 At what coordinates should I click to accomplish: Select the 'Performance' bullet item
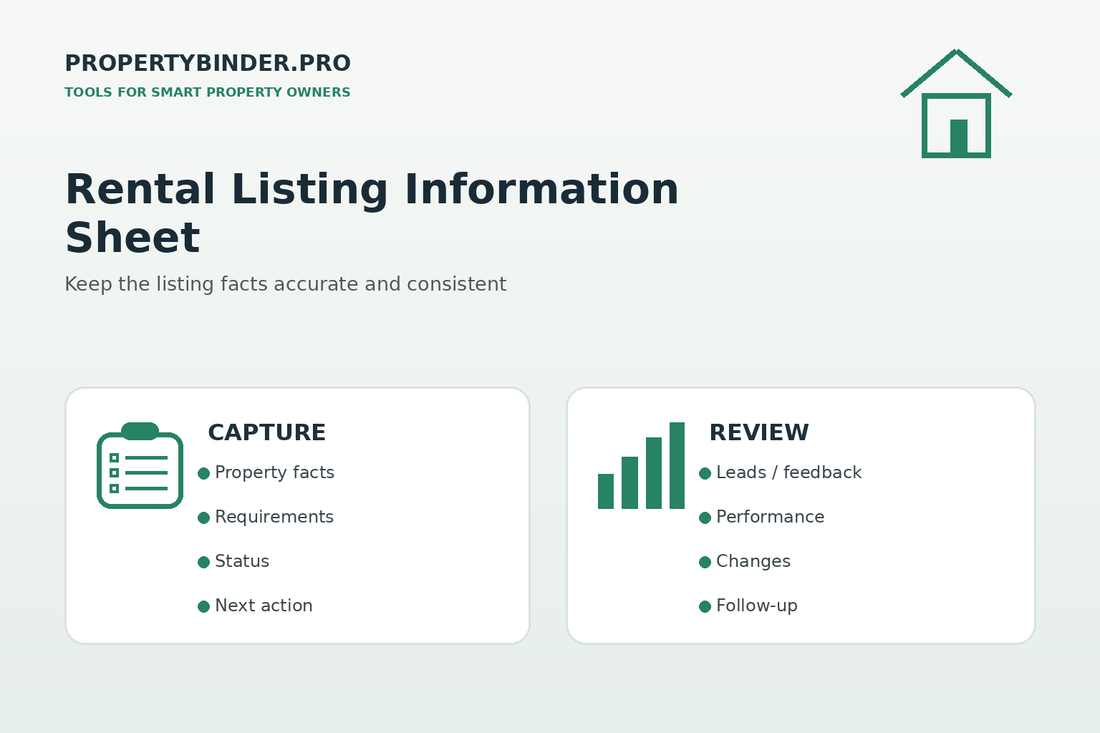coord(762,517)
